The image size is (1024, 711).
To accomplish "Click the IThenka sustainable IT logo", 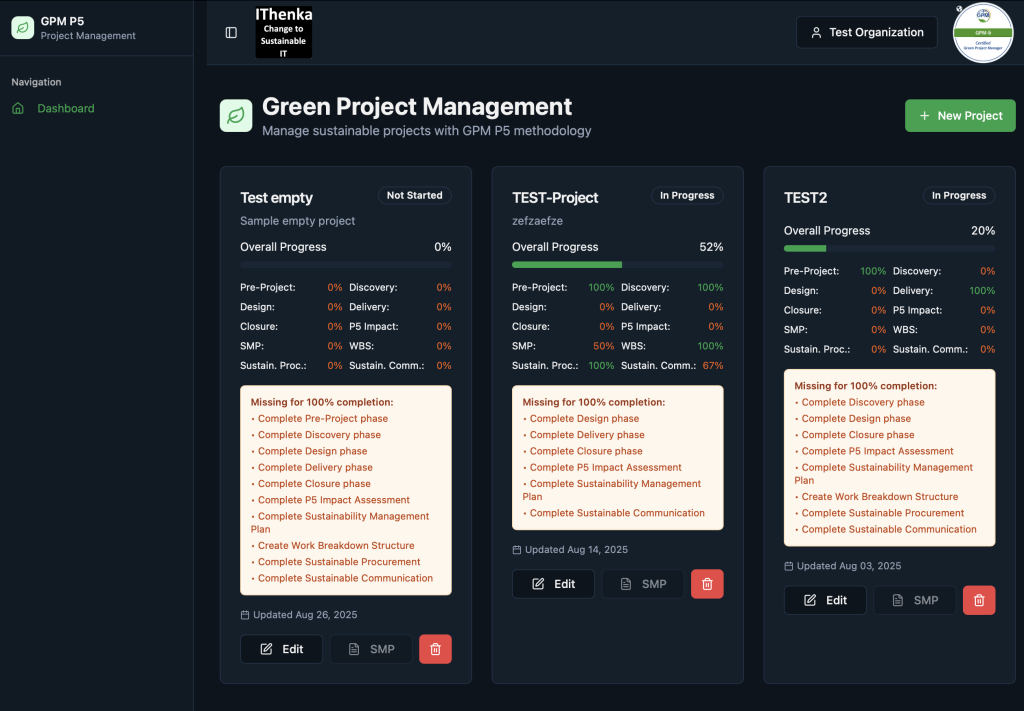I will (x=284, y=32).
